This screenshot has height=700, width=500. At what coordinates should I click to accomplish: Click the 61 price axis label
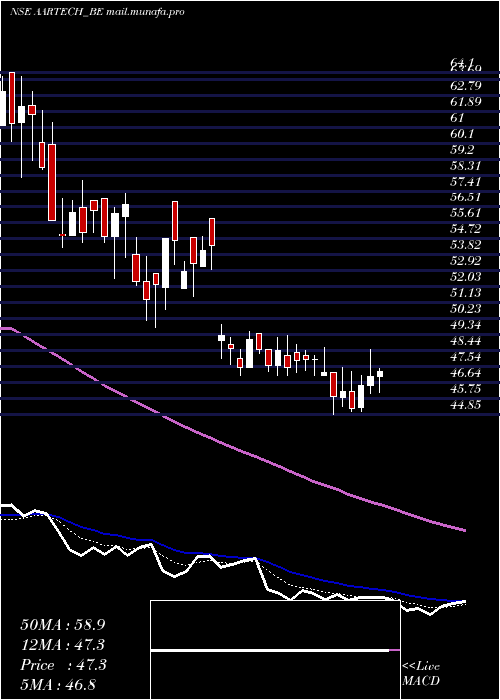pos(458,118)
